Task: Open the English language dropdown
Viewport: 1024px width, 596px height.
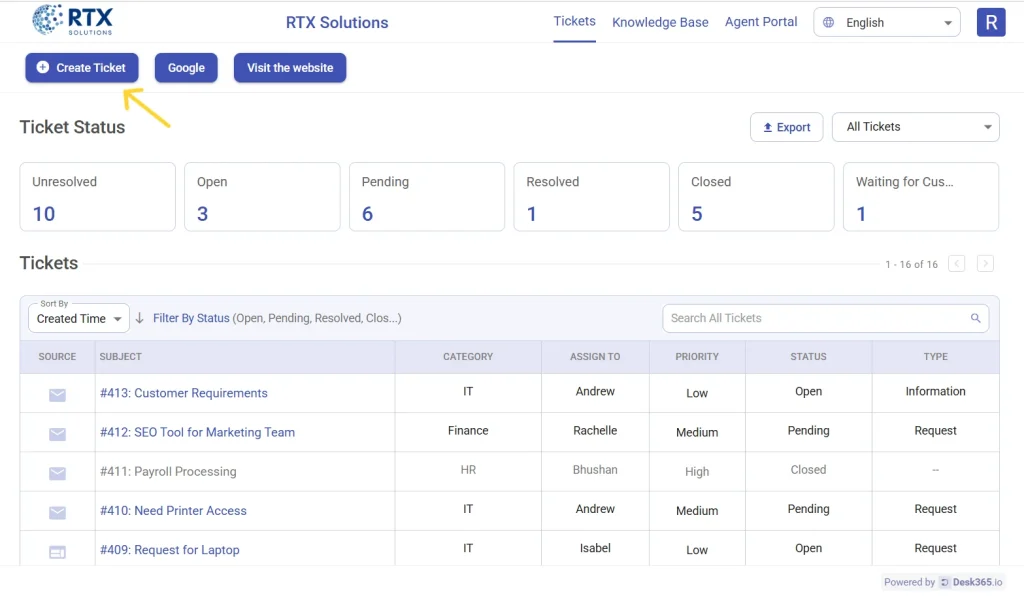Action: (x=886, y=21)
